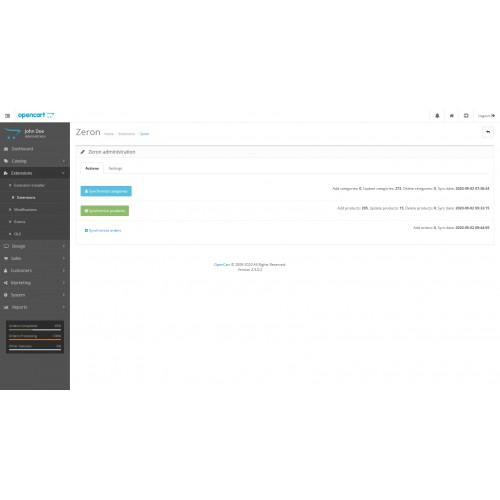Switch to the Settings tab
Image resolution: width=500 pixels, height=500 pixels.
tap(115, 168)
